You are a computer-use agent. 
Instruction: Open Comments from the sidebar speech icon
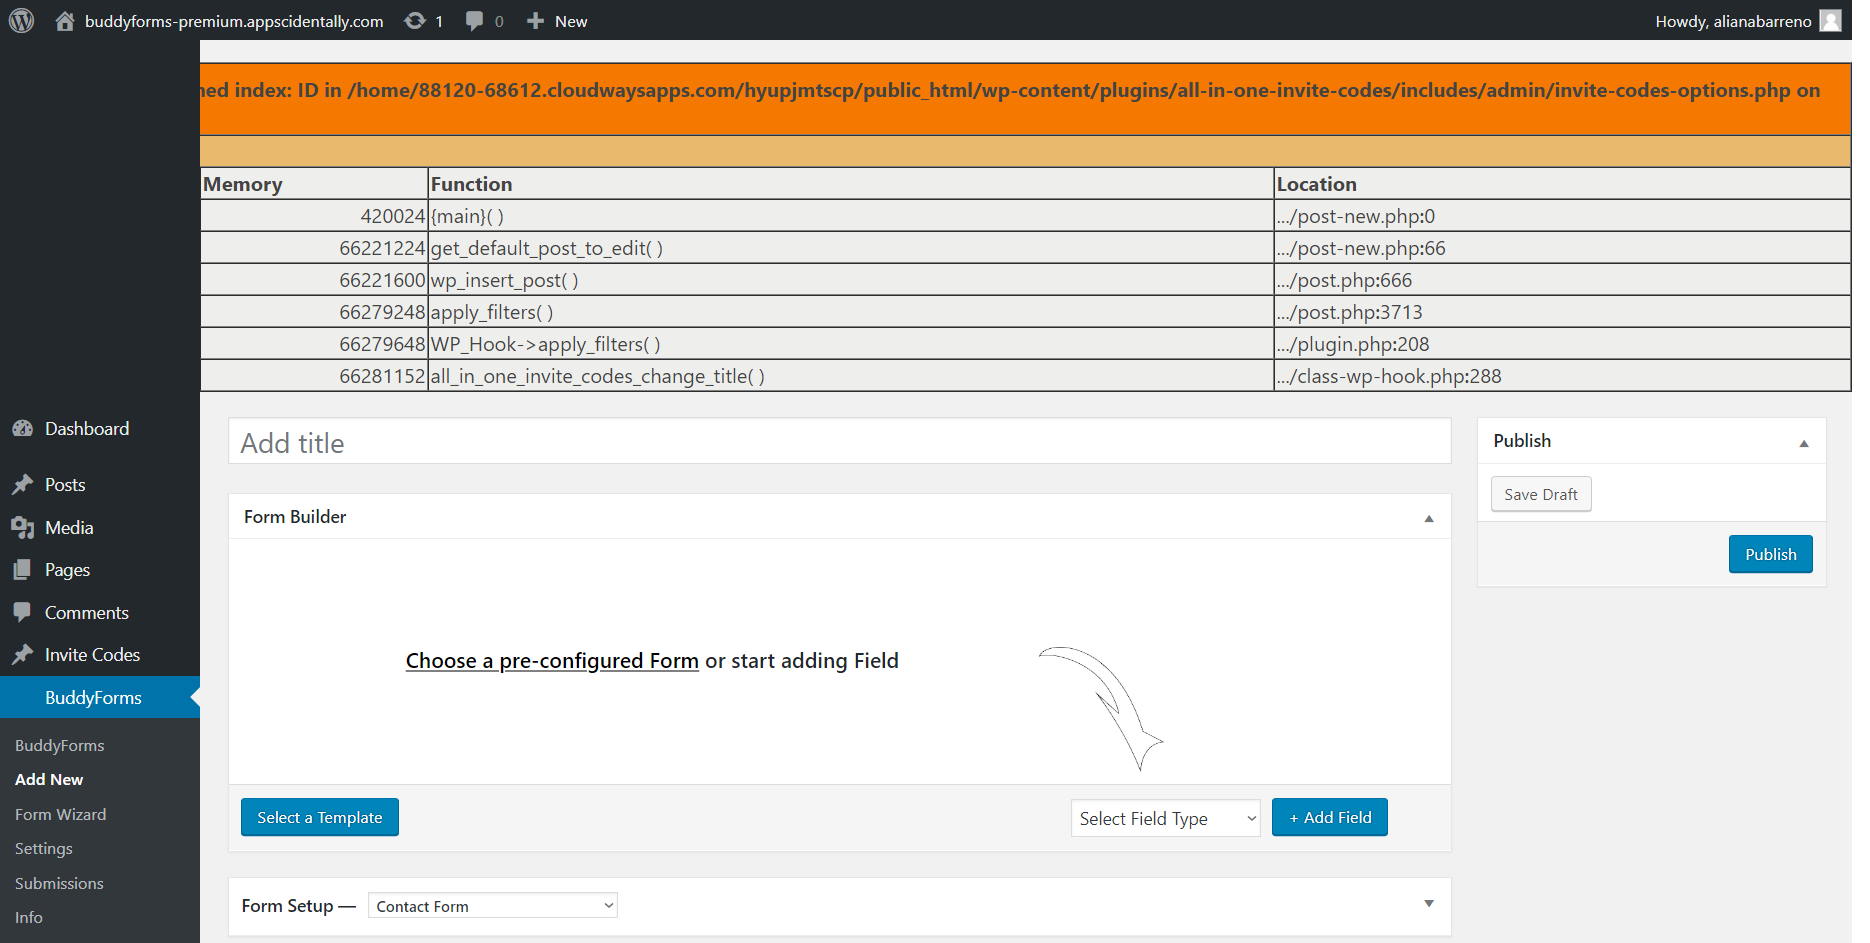coord(23,612)
